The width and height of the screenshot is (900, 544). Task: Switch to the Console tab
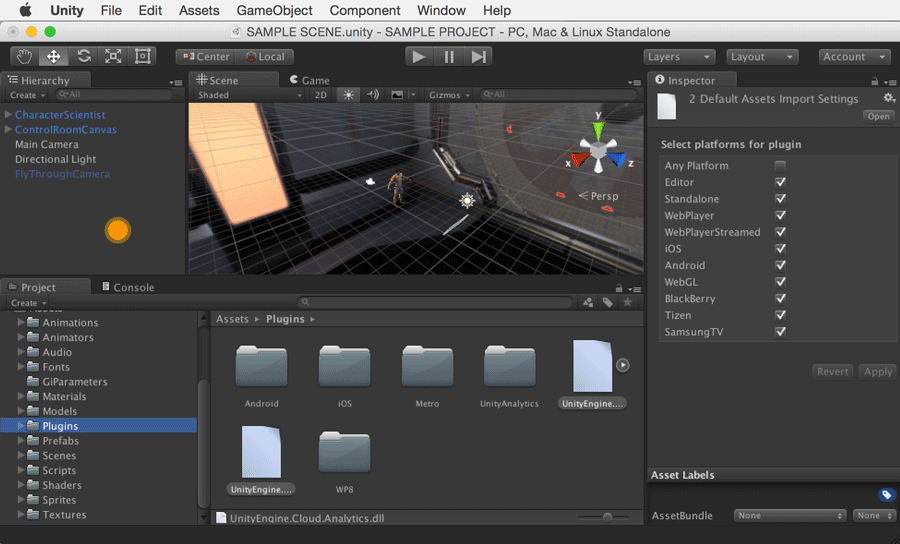pyautogui.click(x=133, y=287)
